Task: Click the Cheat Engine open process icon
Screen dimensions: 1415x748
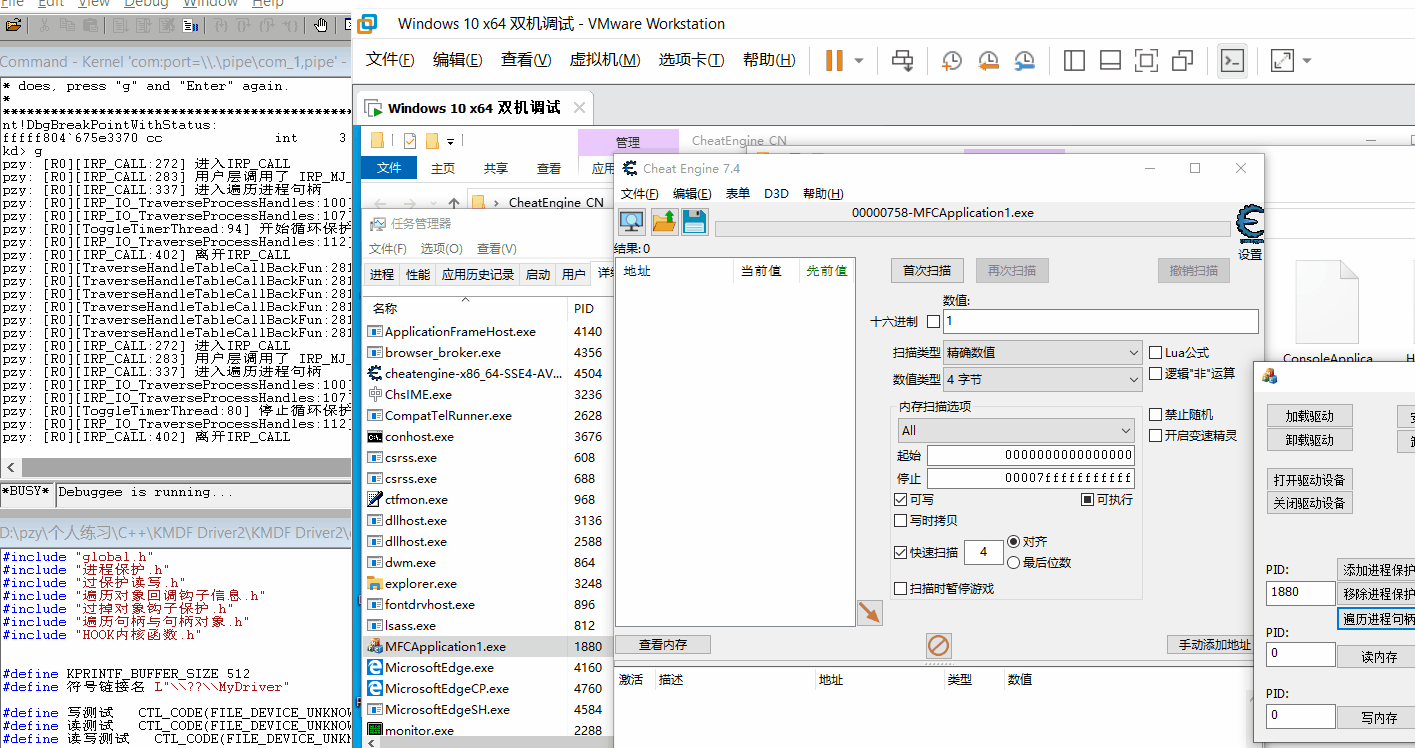Action: click(x=632, y=222)
